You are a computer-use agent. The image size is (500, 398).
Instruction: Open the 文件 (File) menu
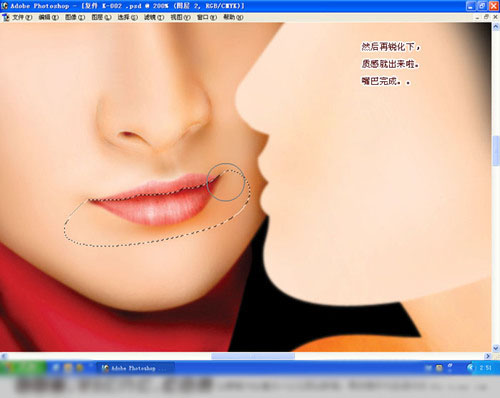click(x=22, y=17)
